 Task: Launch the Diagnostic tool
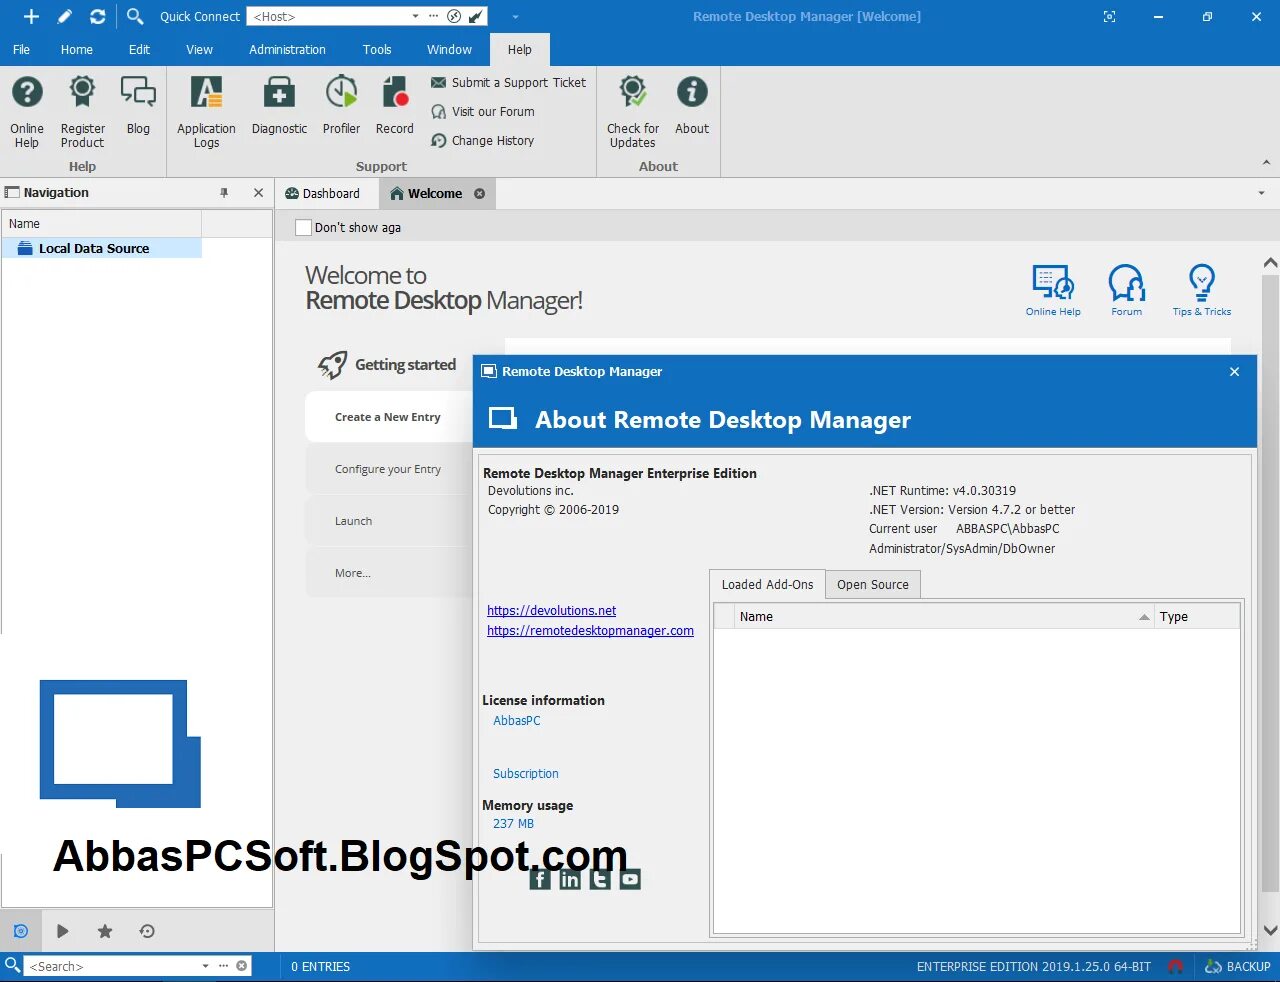click(x=279, y=106)
